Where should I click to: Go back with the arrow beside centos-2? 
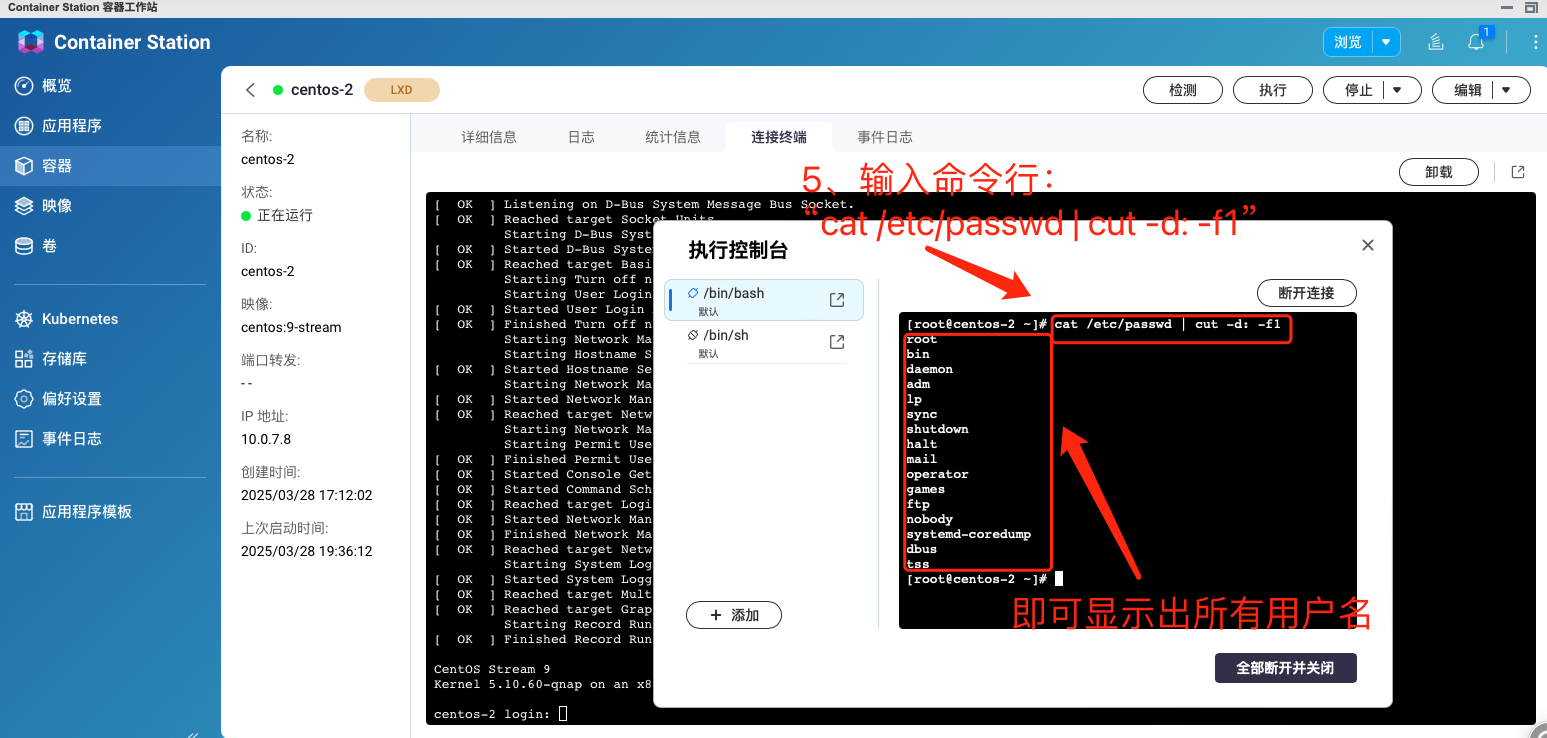(250, 90)
